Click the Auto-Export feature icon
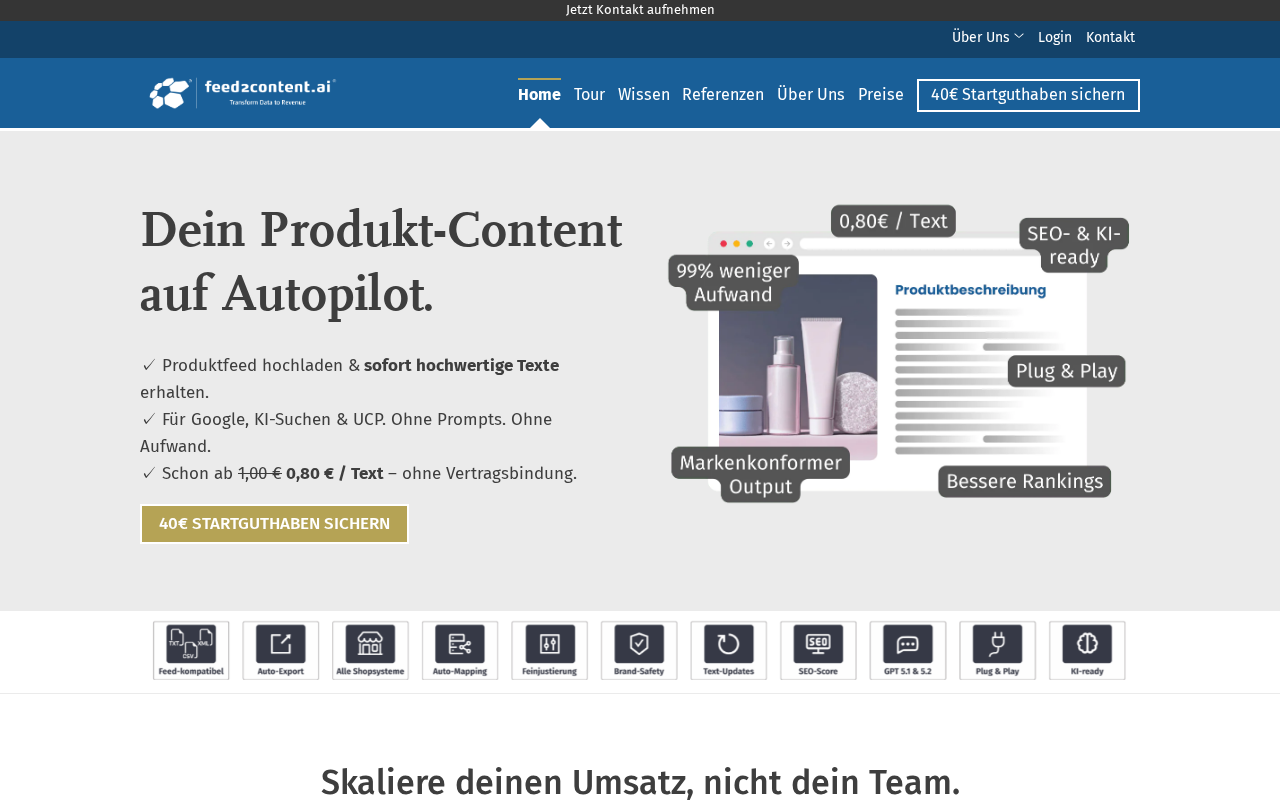Viewport: 1280px width, 800px height. [x=281, y=650]
